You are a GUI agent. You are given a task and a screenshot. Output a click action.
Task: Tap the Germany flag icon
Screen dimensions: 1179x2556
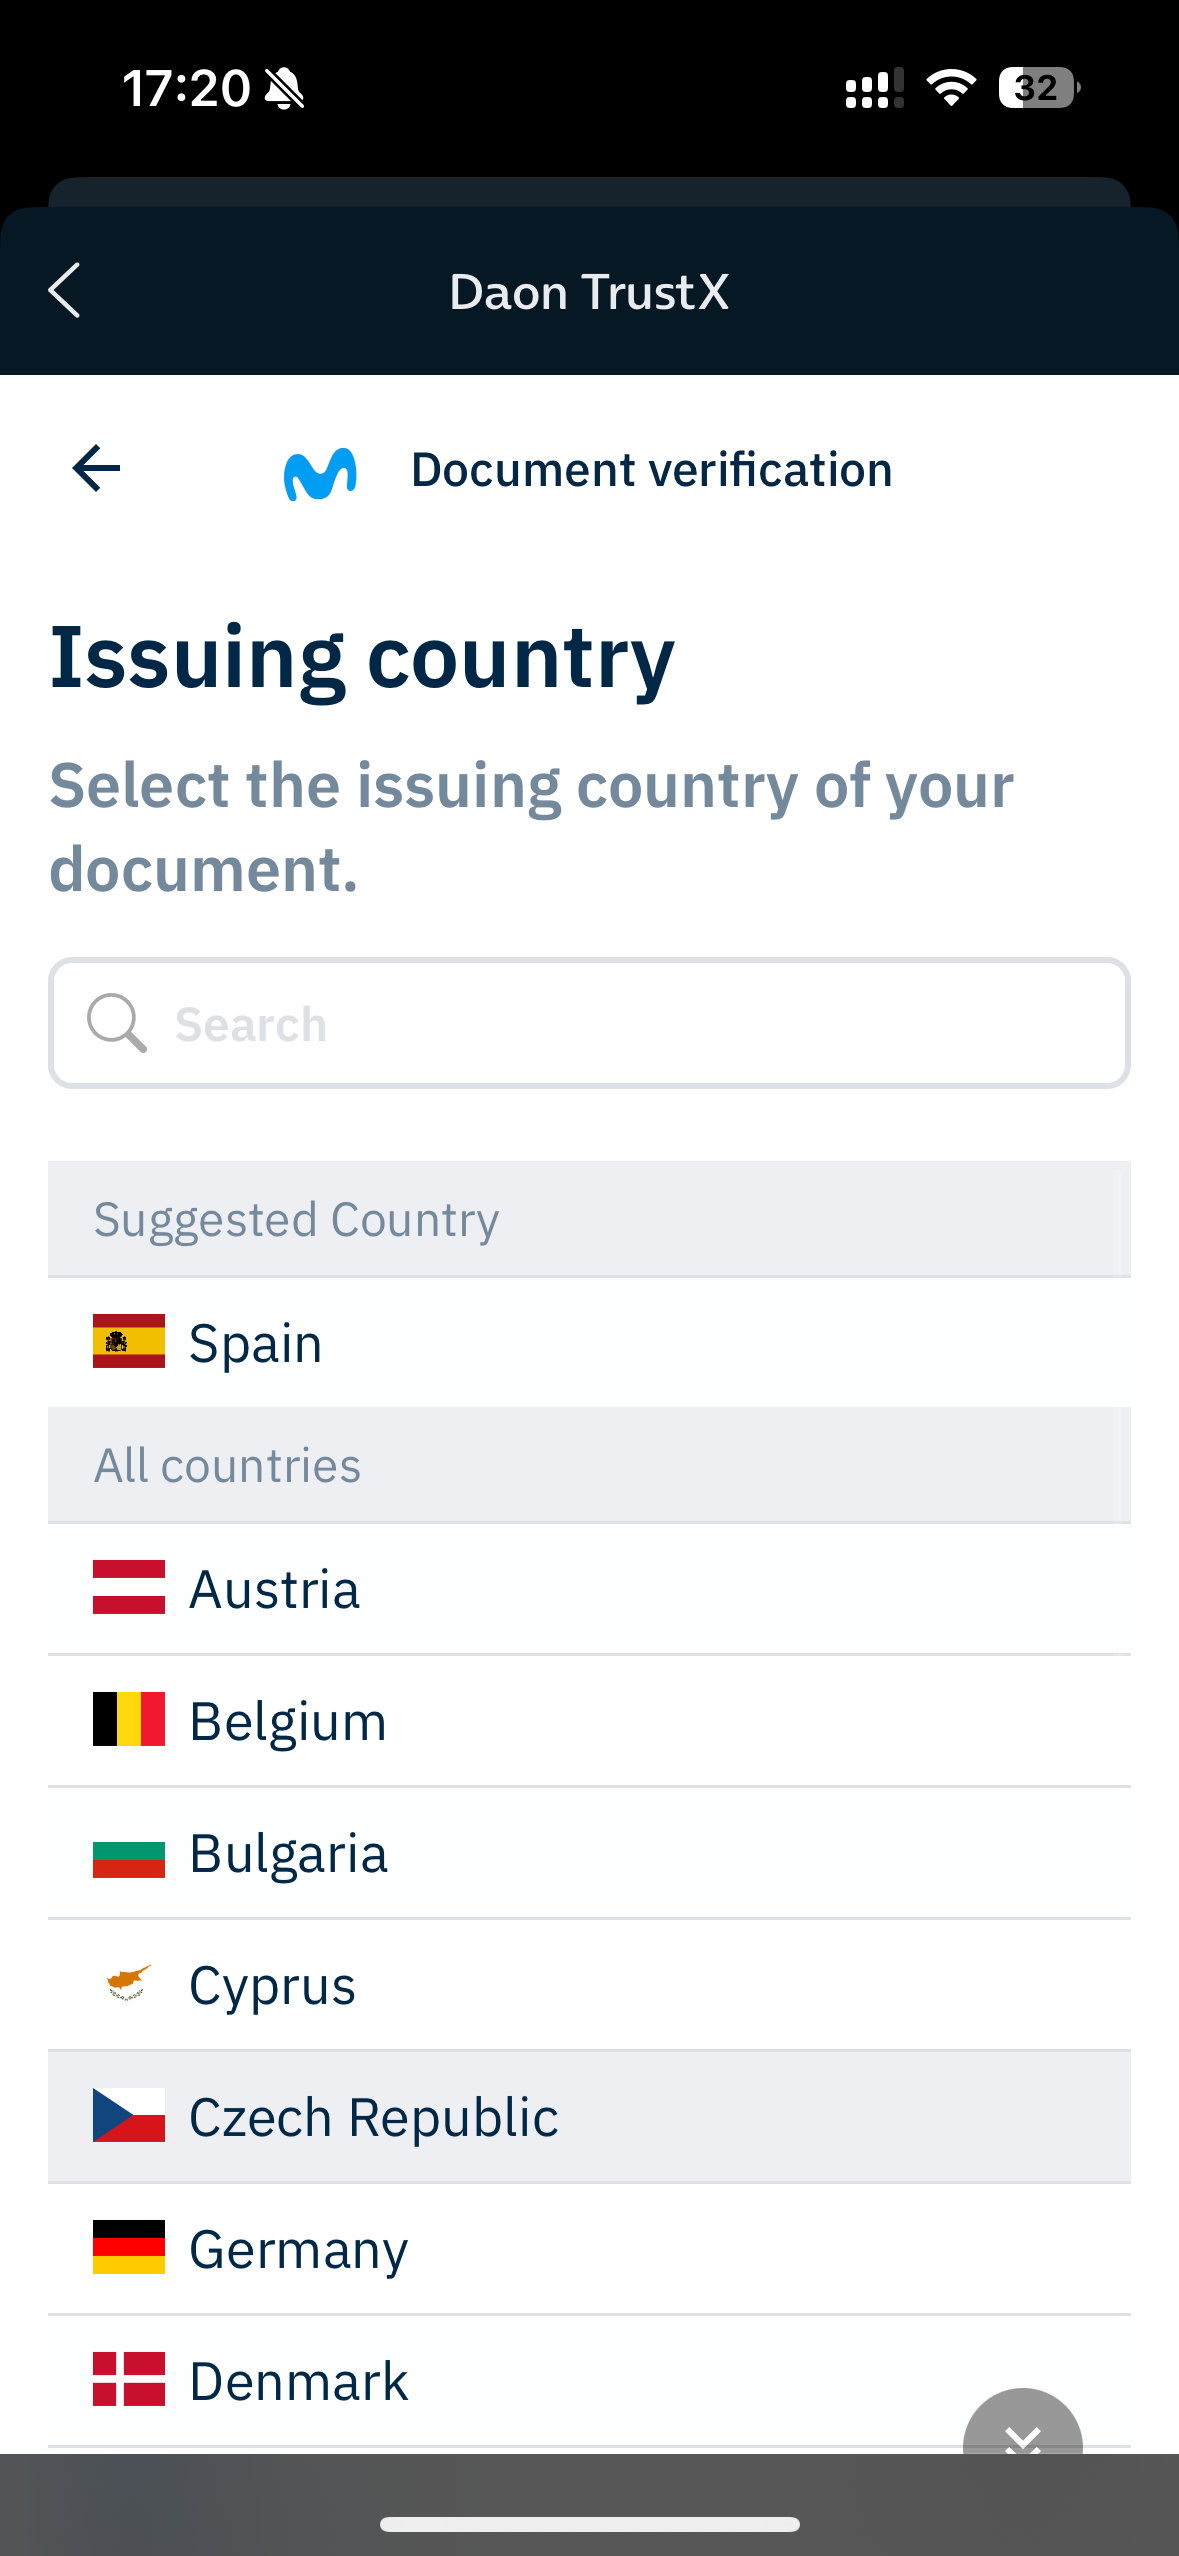tap(129, 2247)
